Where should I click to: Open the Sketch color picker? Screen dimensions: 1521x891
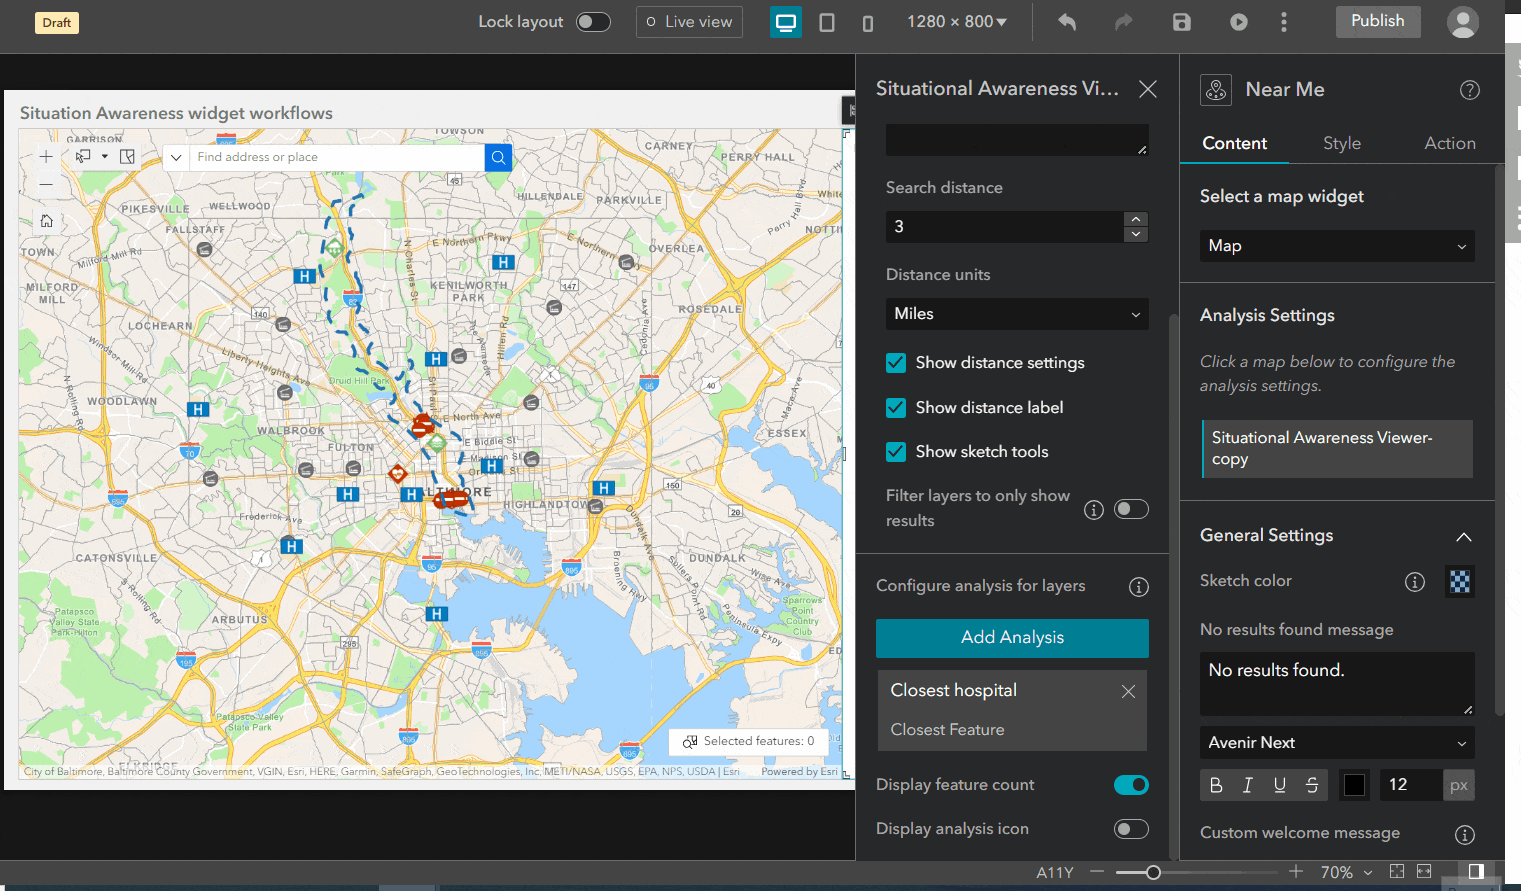1459,581
